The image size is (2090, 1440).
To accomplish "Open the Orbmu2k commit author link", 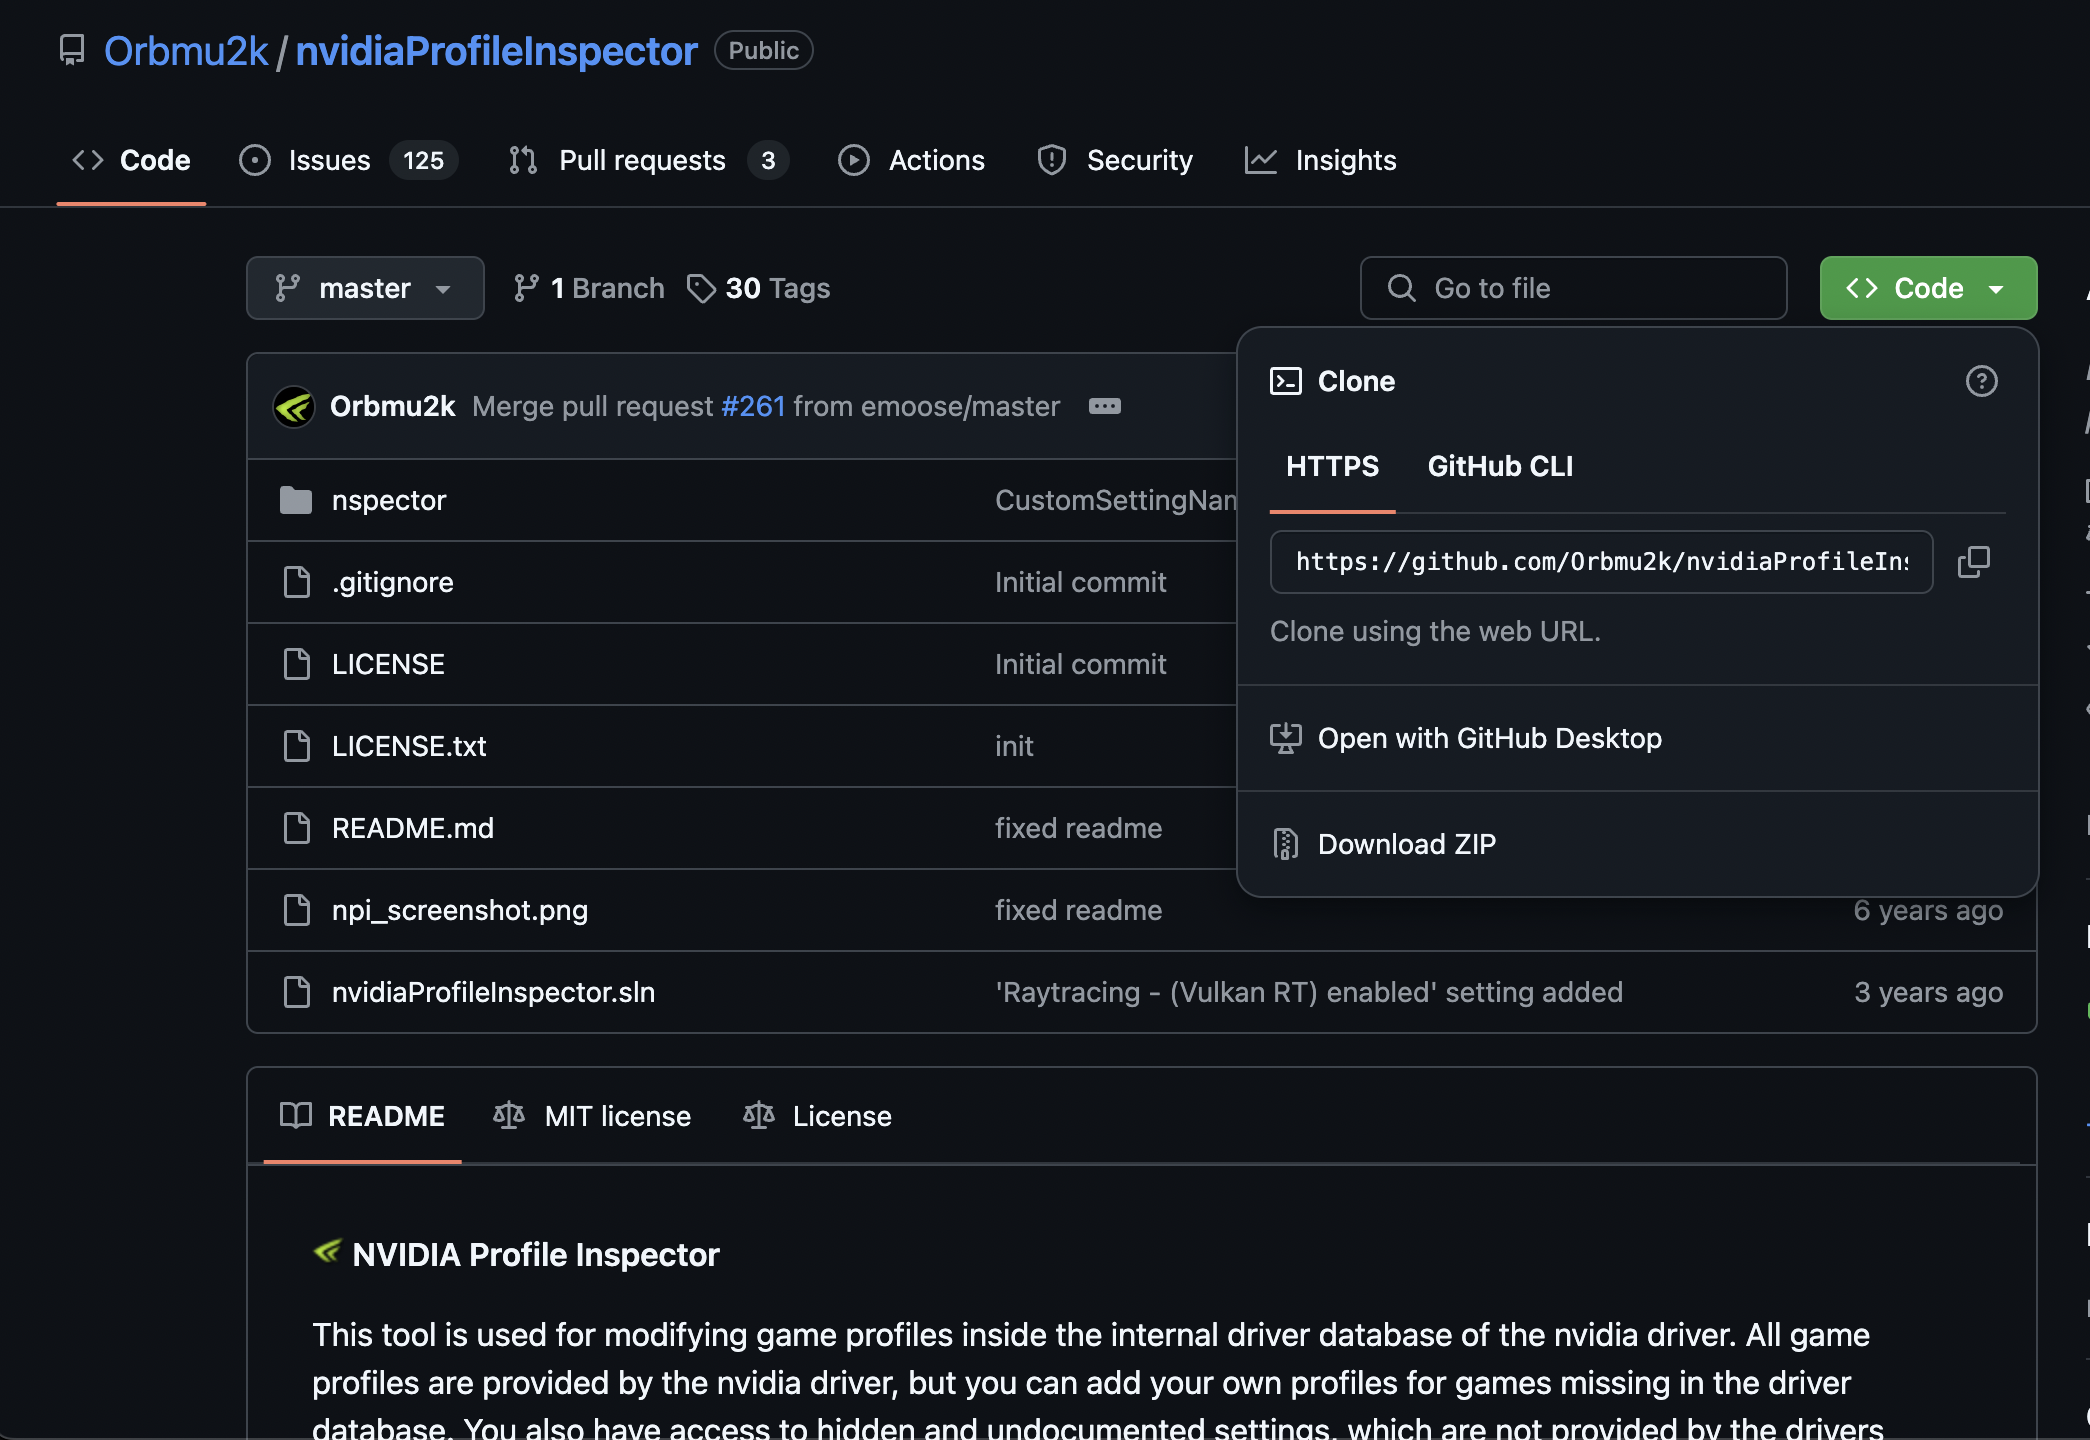I will (x=392, y=406).
